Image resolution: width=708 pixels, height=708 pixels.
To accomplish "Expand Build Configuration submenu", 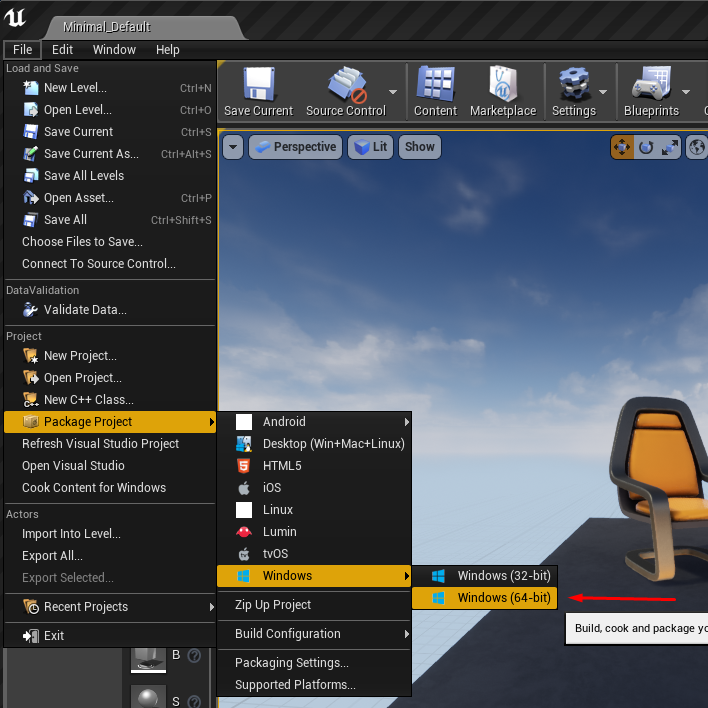I will 314,633.
